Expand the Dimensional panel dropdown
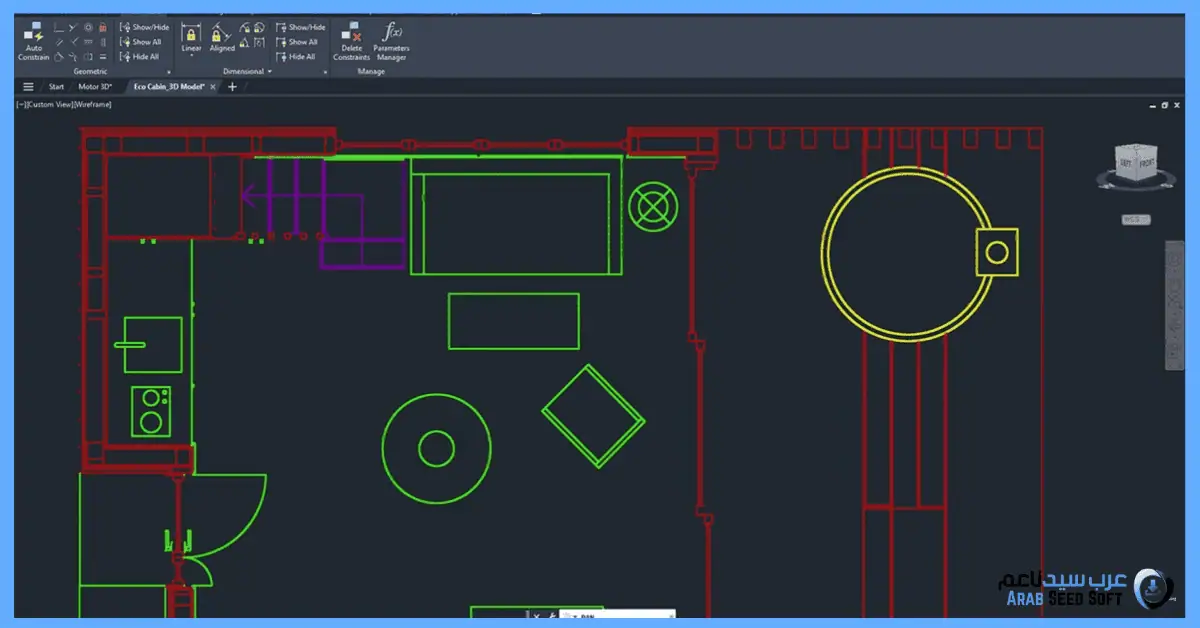The width and height of the screenshot is (1200, 628). click(x=270, y=72)
